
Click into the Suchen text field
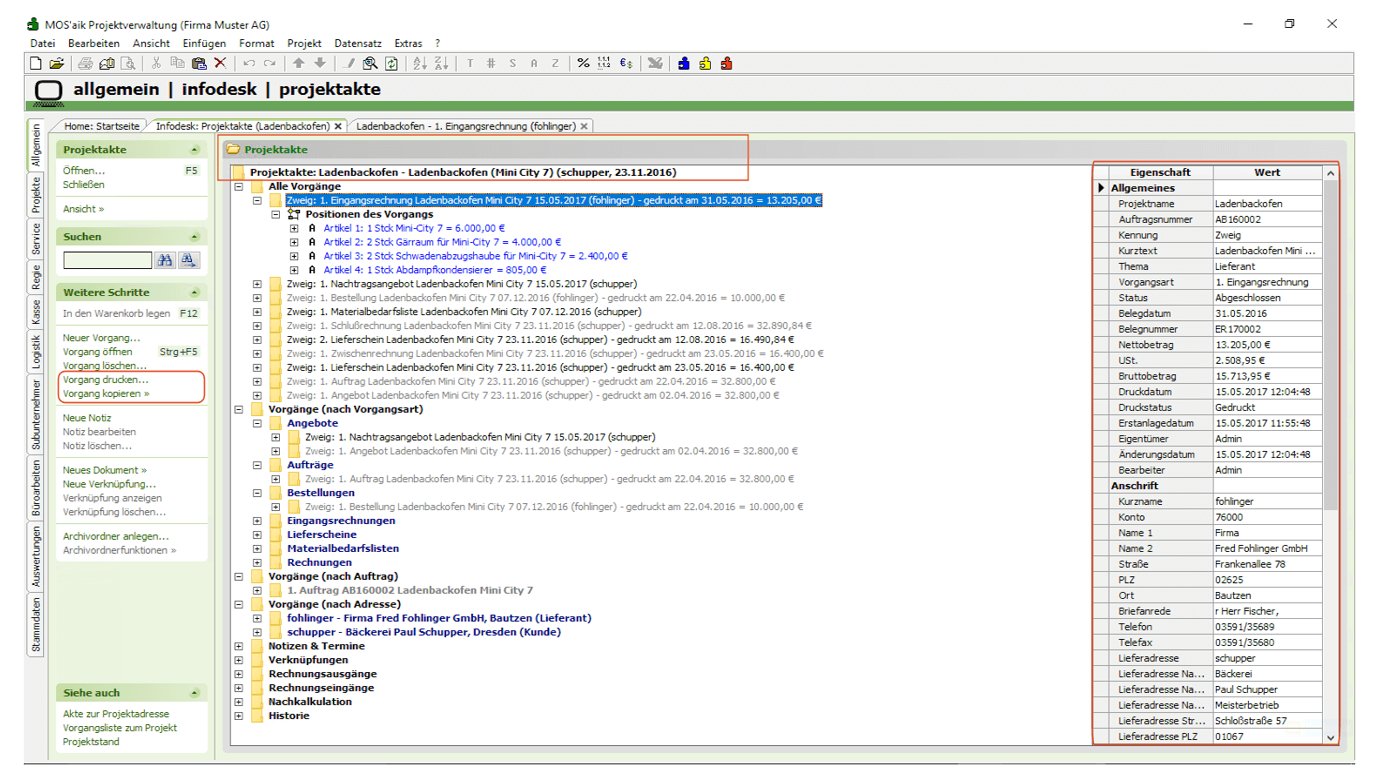[107, 260]
